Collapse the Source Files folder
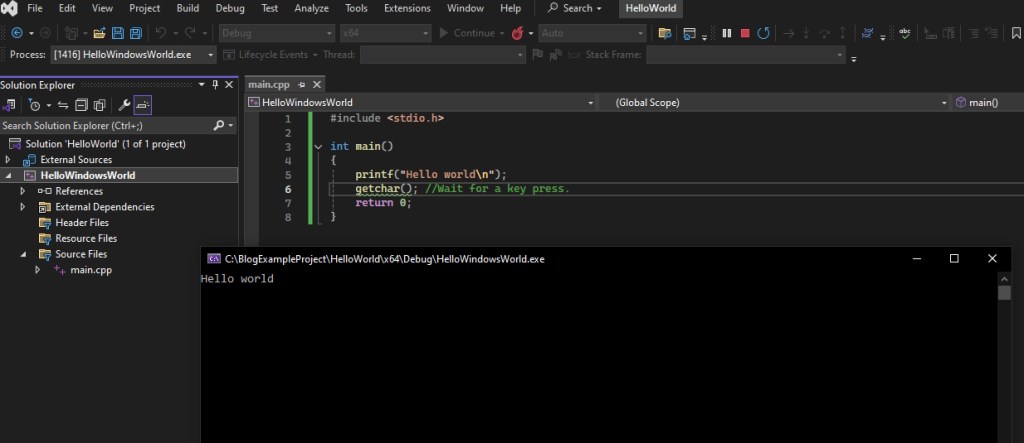Viewport: 1024px width, 443px height. click(23, 254)
